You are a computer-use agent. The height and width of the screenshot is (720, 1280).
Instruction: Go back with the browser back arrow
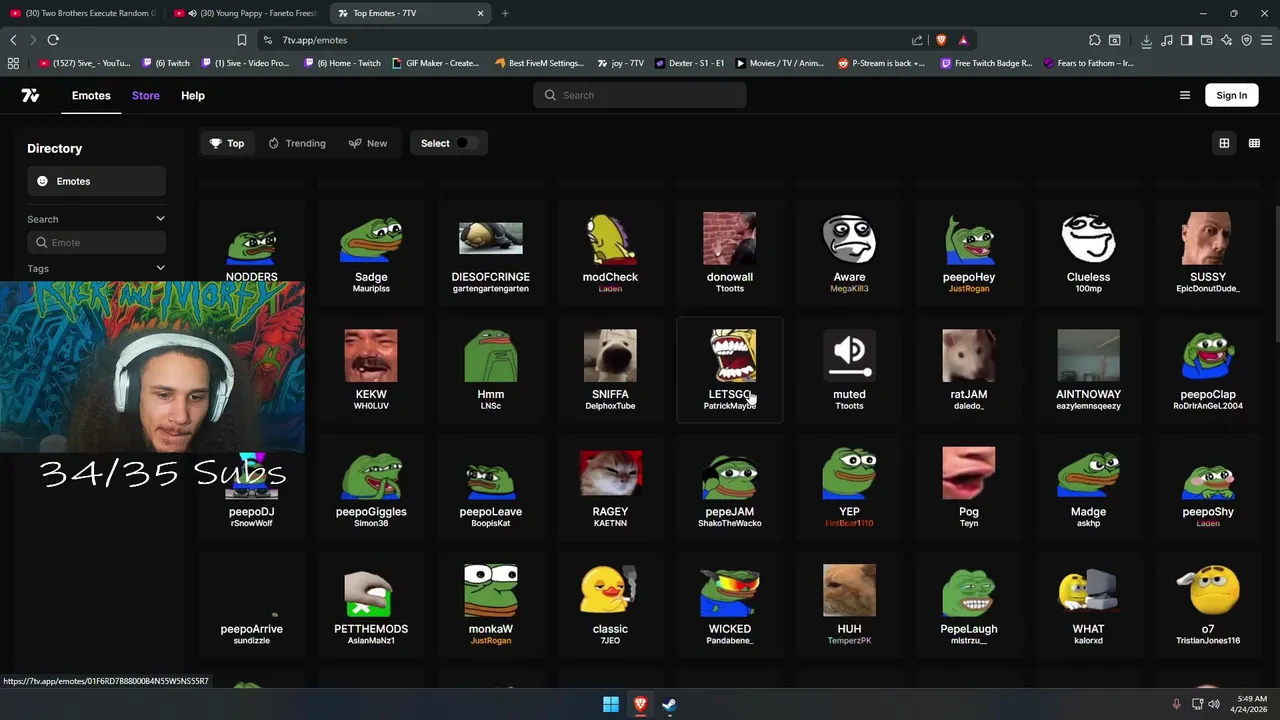pyautogui.click(x=13, y=40)
